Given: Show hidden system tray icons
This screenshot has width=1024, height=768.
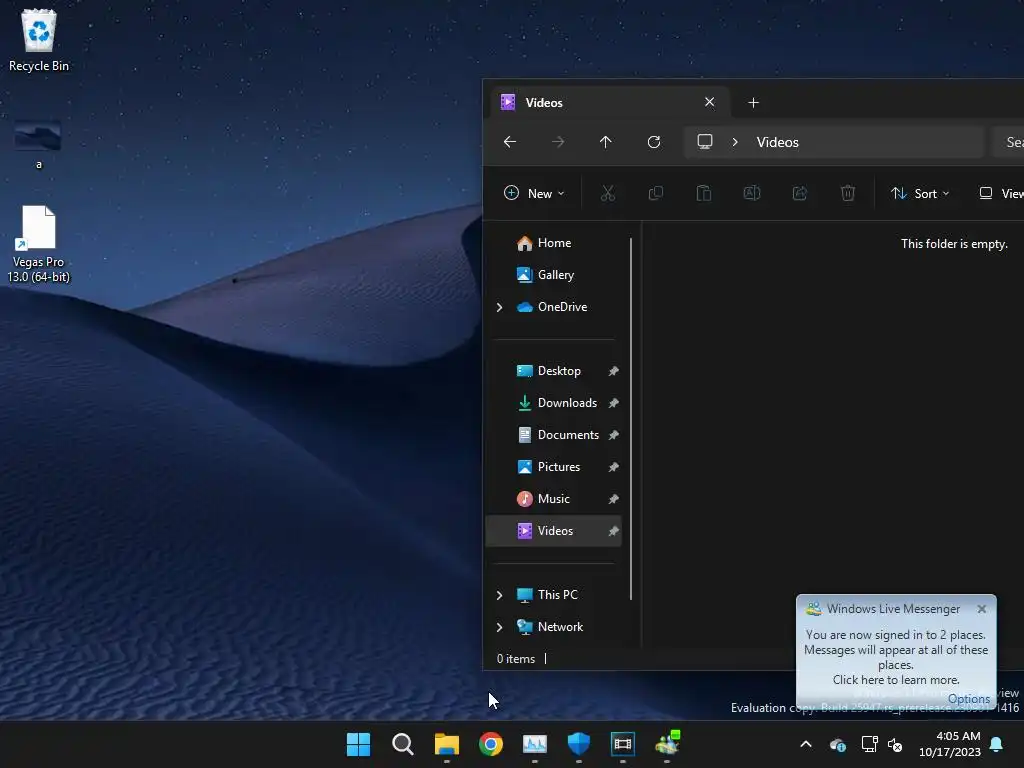Looking at the screenshot, I should point(806,744).
